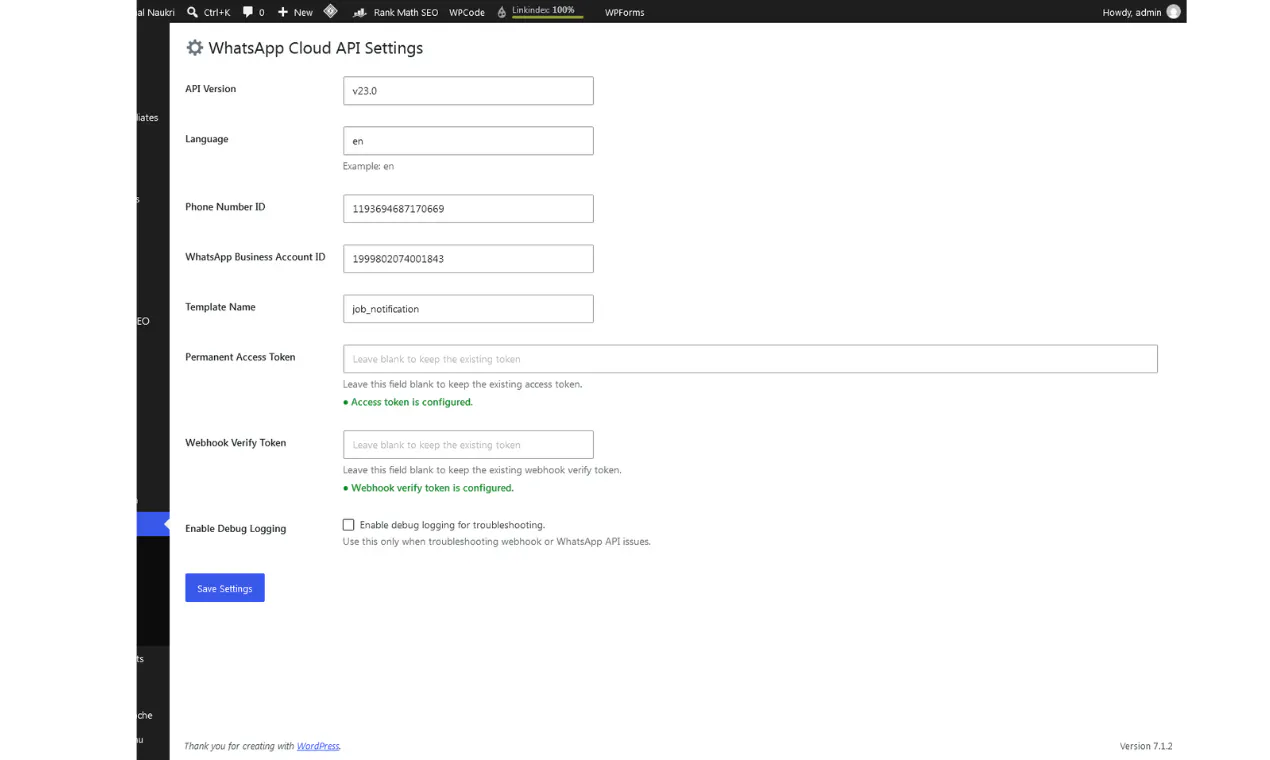The width and height of the screenshot is (1270, 760).
Task: Open the New content menu
Action: (295, 12)
